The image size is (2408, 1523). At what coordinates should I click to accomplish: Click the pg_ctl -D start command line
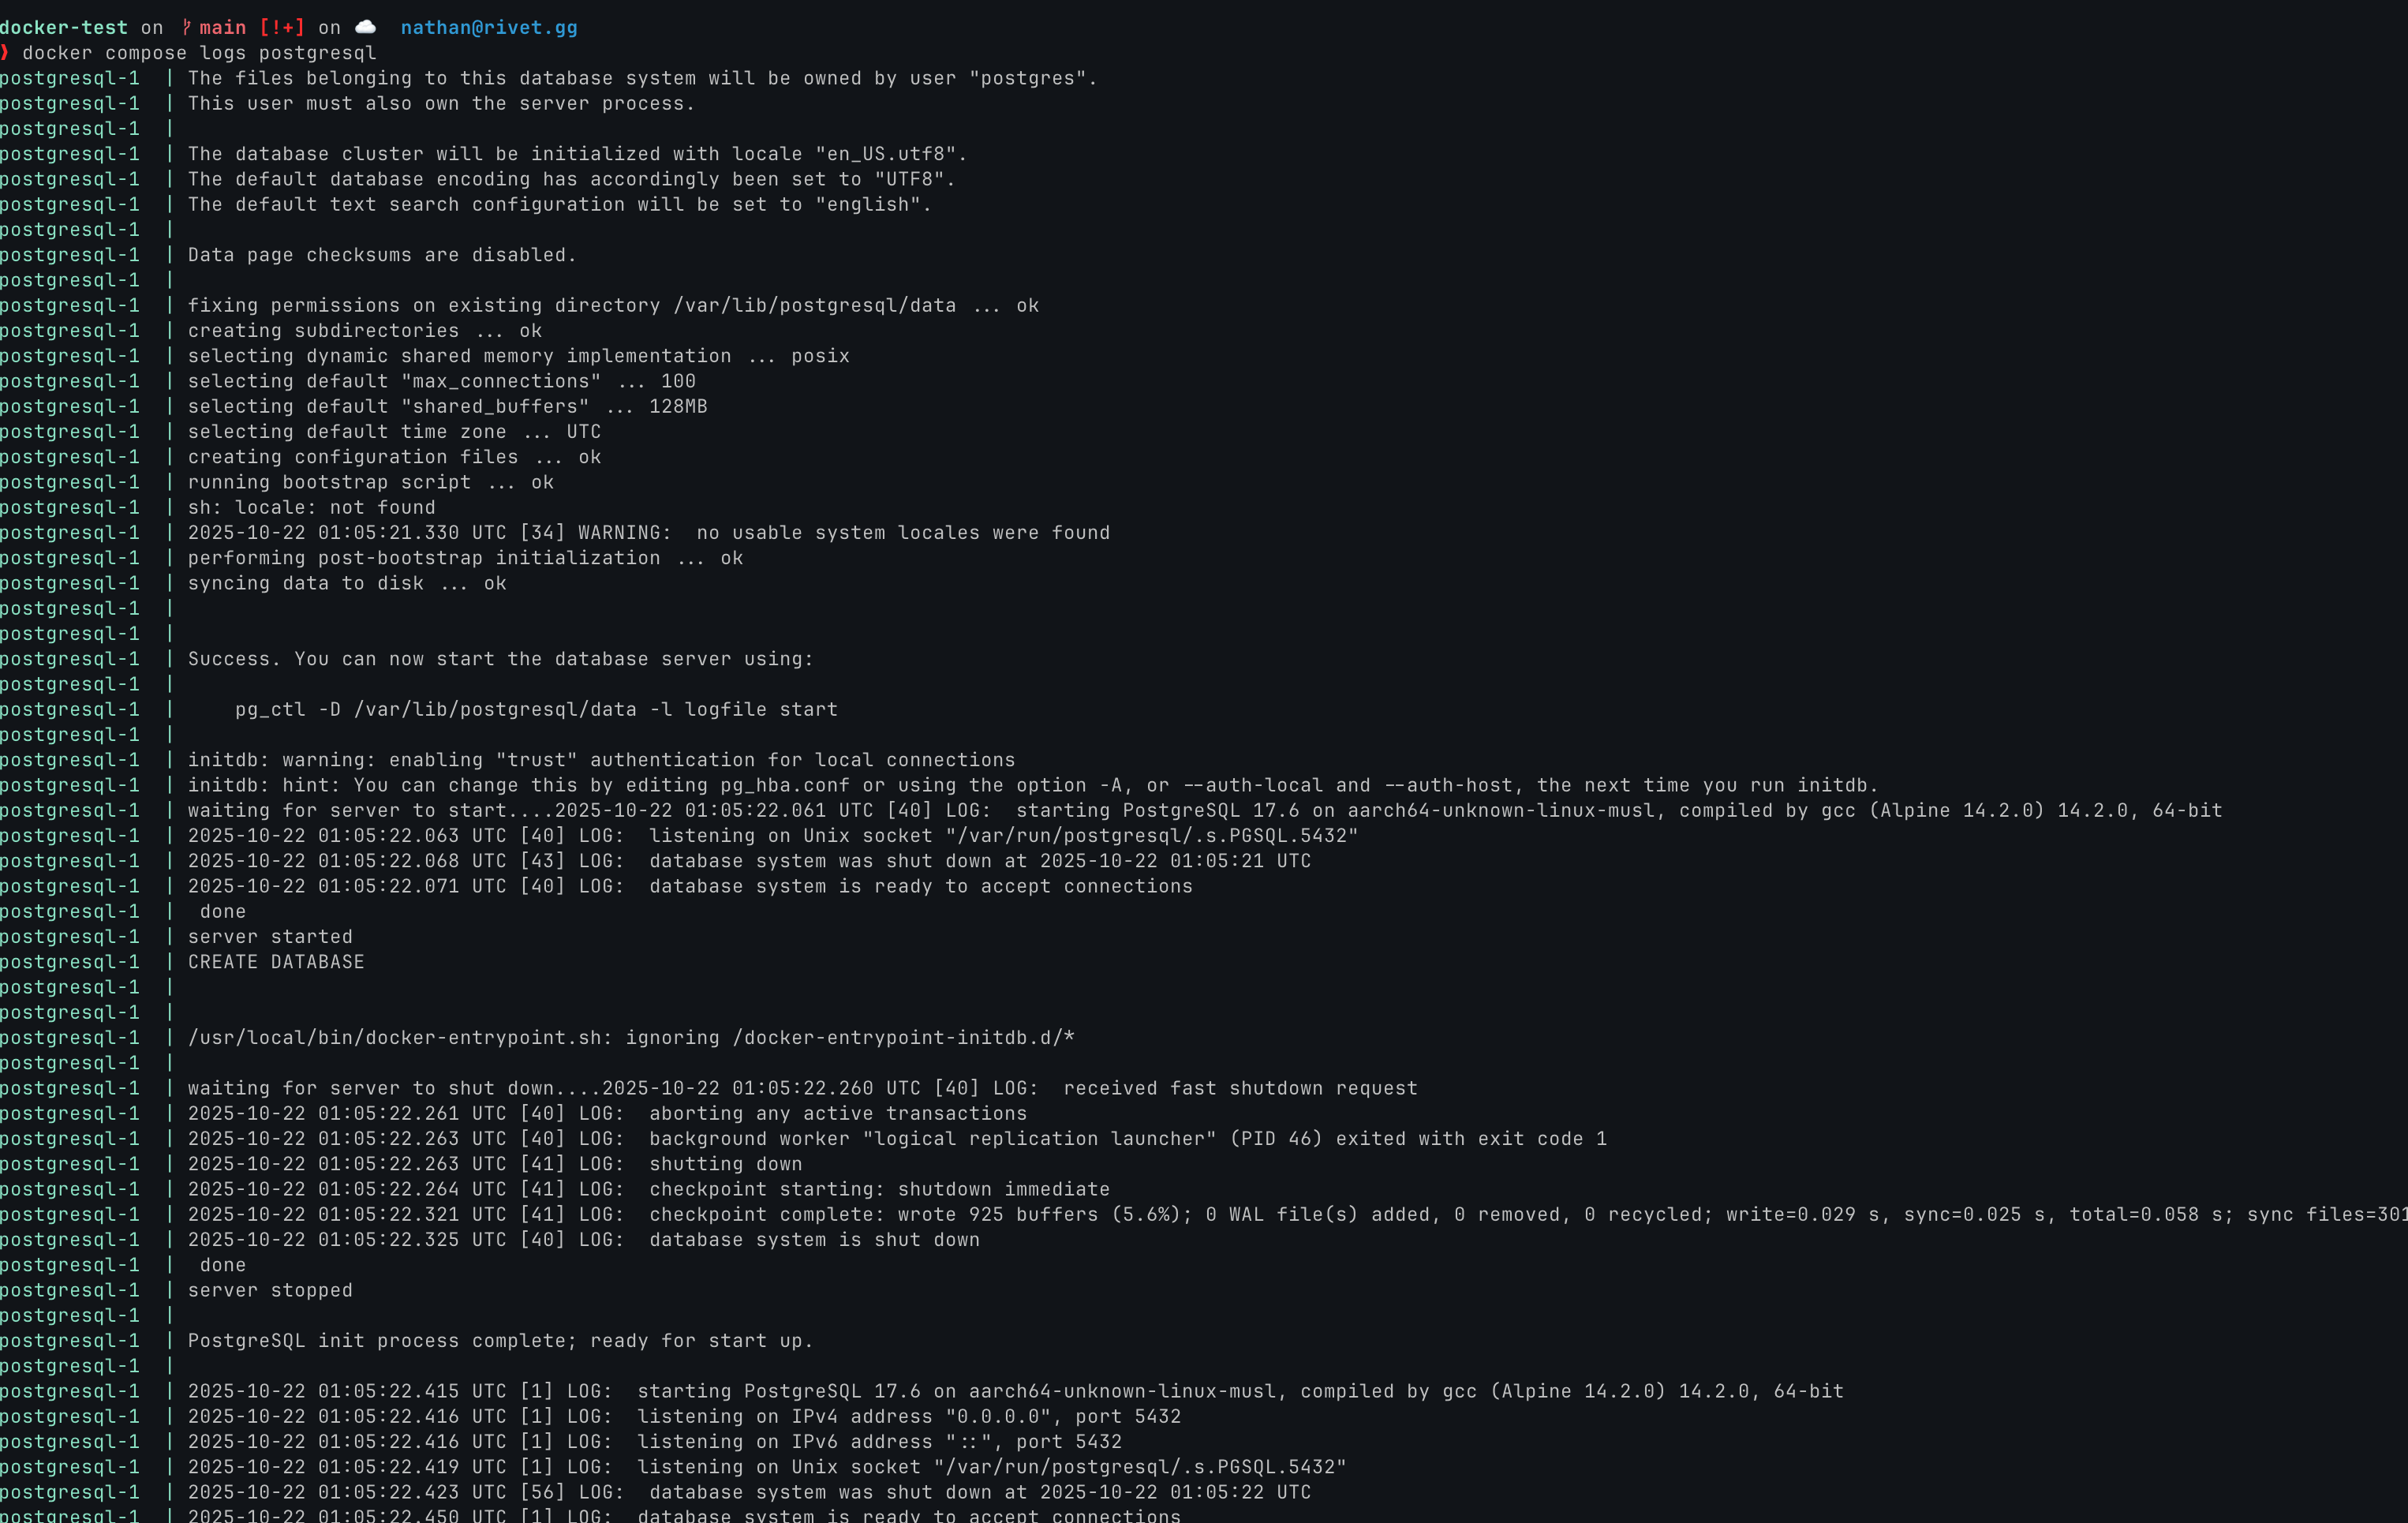pos(536,709)
